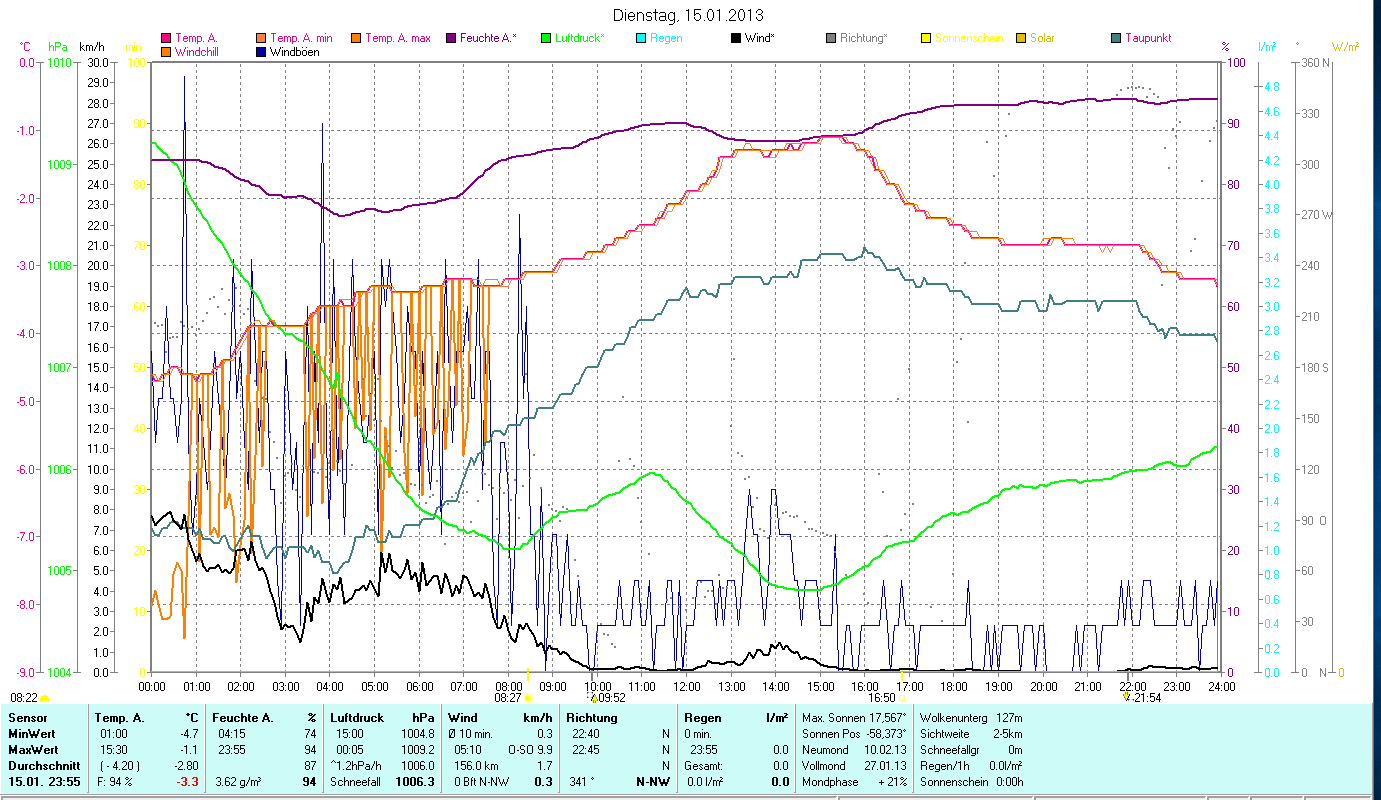Click the yellow sun marker beside 16:50
The height and width of the screenshot is (800, 1381).
click(x=902, y=698)
